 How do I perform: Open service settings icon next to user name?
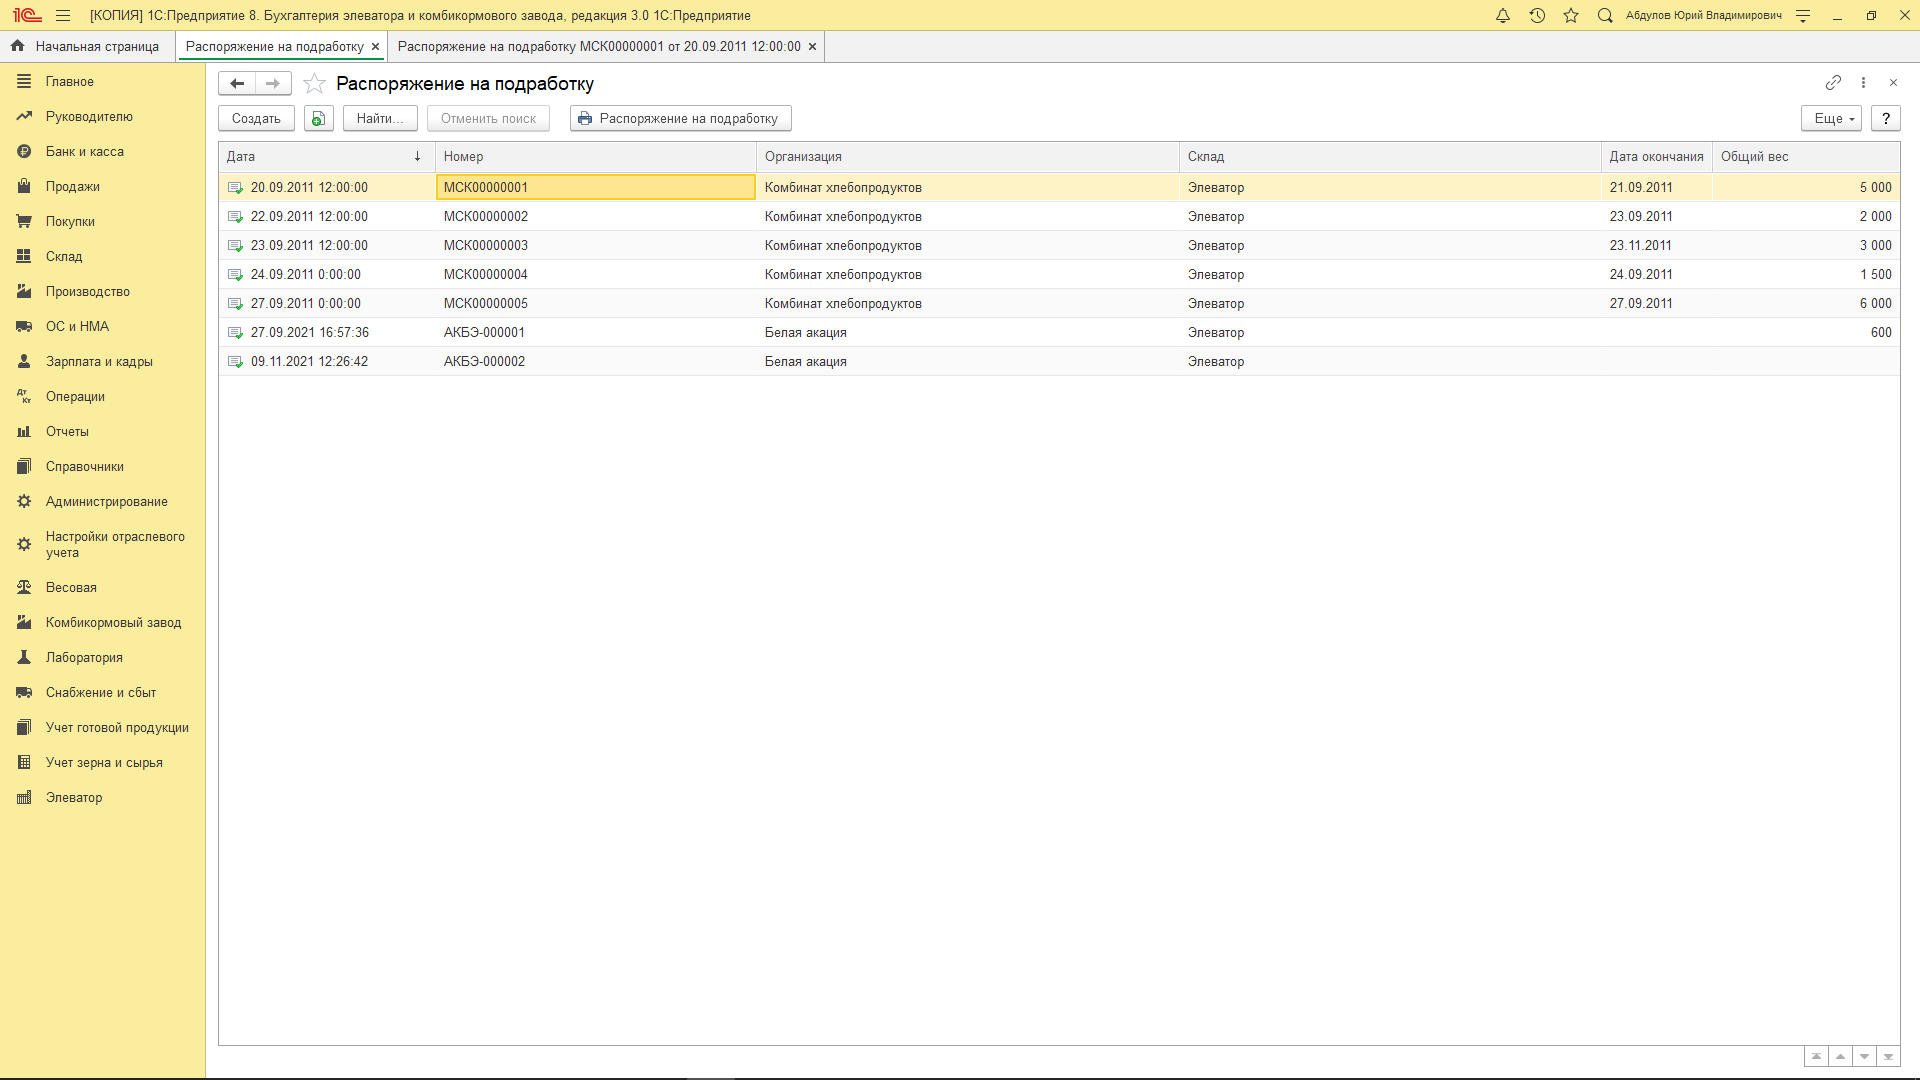[x=1803, y=16]
